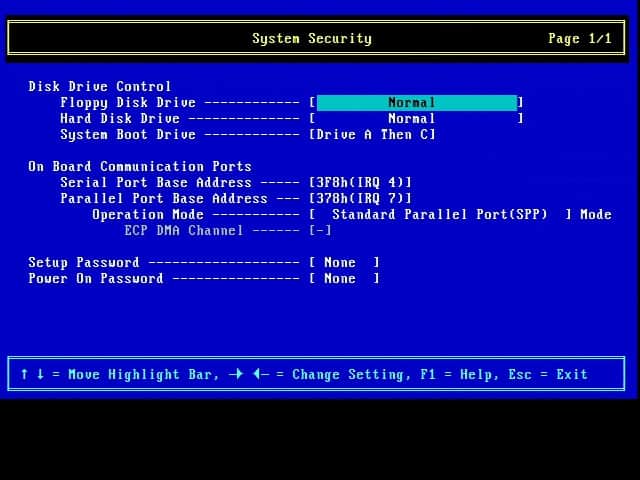640x480 pixels.
Task: Click the Power On Password label
Action: click(x=96, y=279)
